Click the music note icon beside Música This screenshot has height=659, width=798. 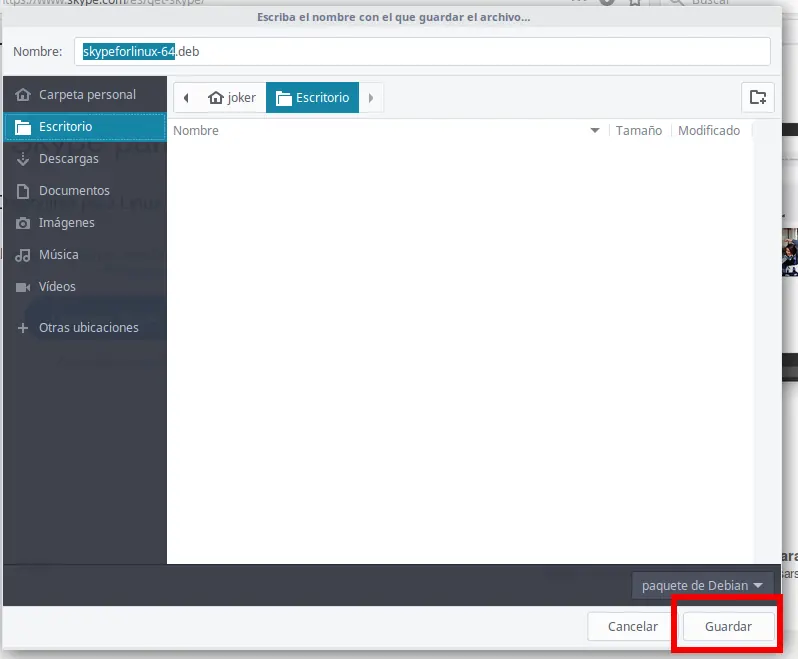pyautogui.click(x=23, y=255)
